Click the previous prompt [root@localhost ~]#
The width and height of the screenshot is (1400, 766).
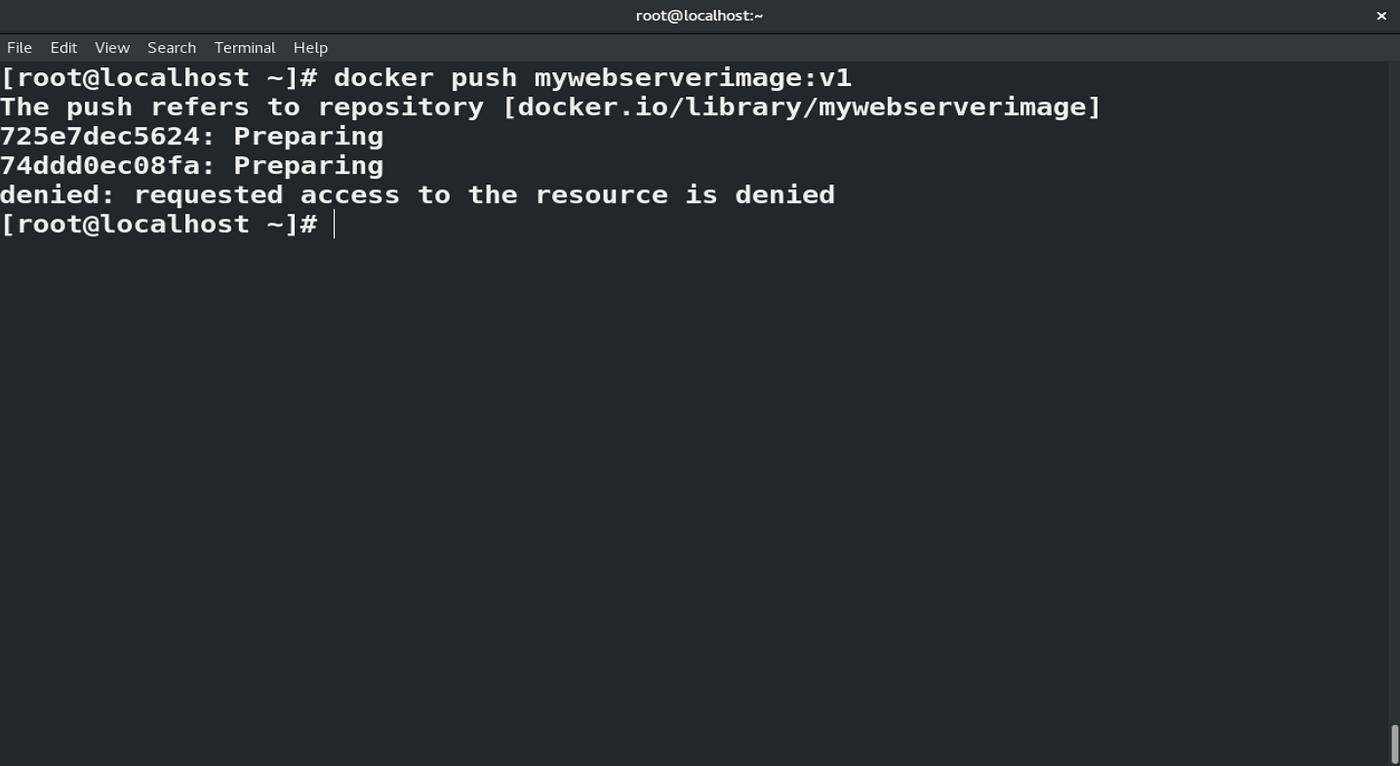(x=160, y=77)
